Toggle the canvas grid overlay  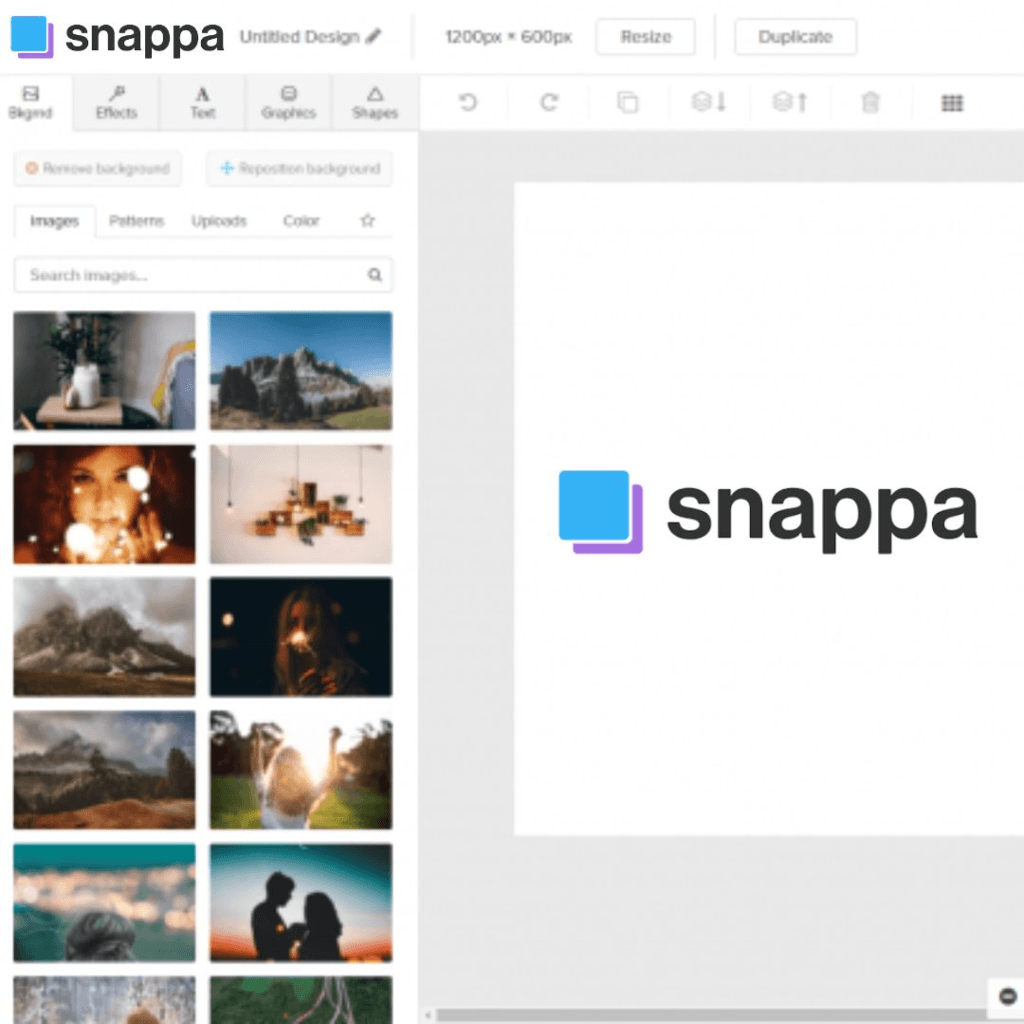point(950,102)
